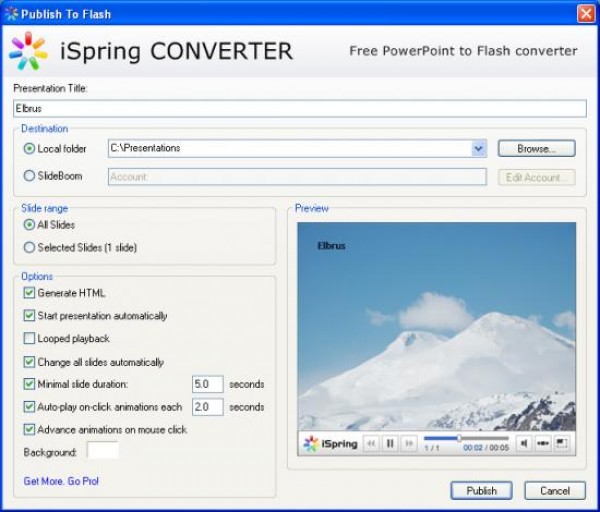600x512 pixels.
Task: Uncheck the Generate HTML checkbox
Action: (x=29, y=293)
